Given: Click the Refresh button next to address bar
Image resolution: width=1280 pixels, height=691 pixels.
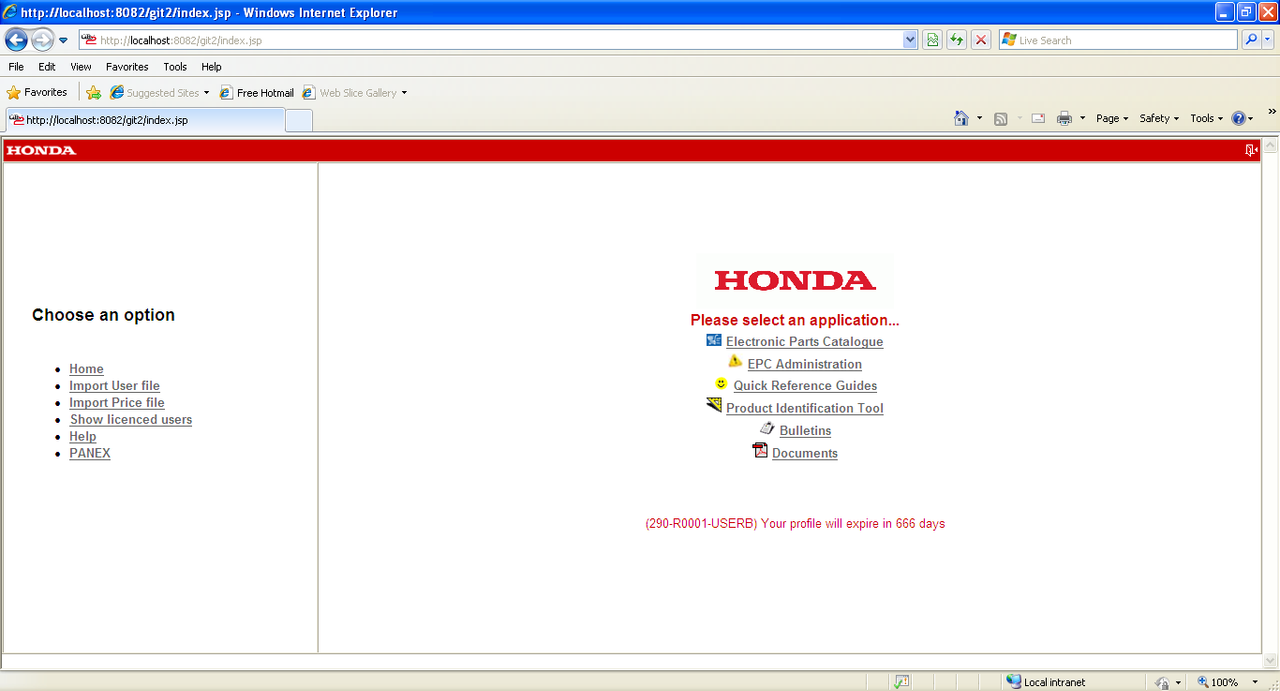Looking at the screenshot, I should tap(957, 40).
